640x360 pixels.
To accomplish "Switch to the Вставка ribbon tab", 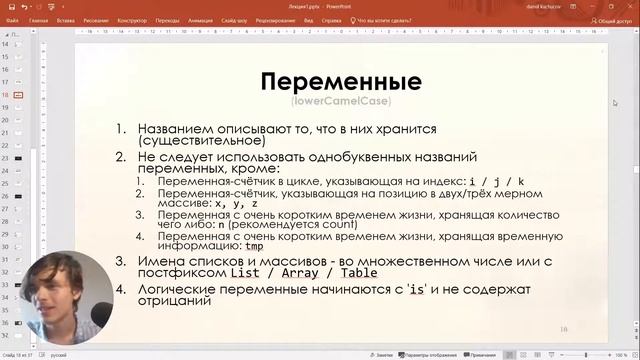I will [x=66, y=20].
